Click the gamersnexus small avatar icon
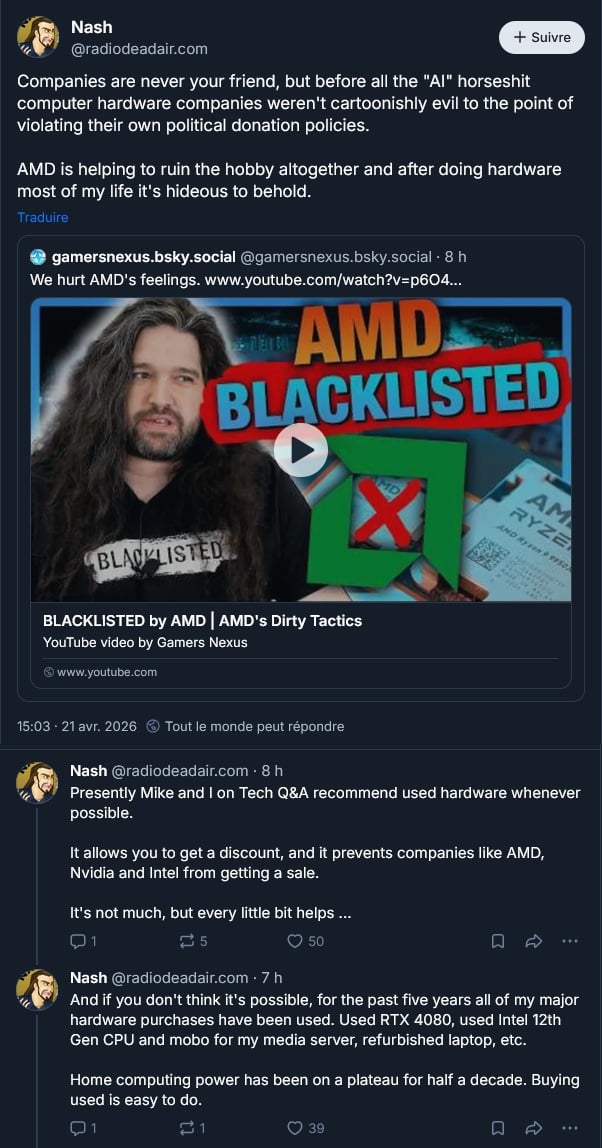 pyautogui.click(x=38, y=257)
